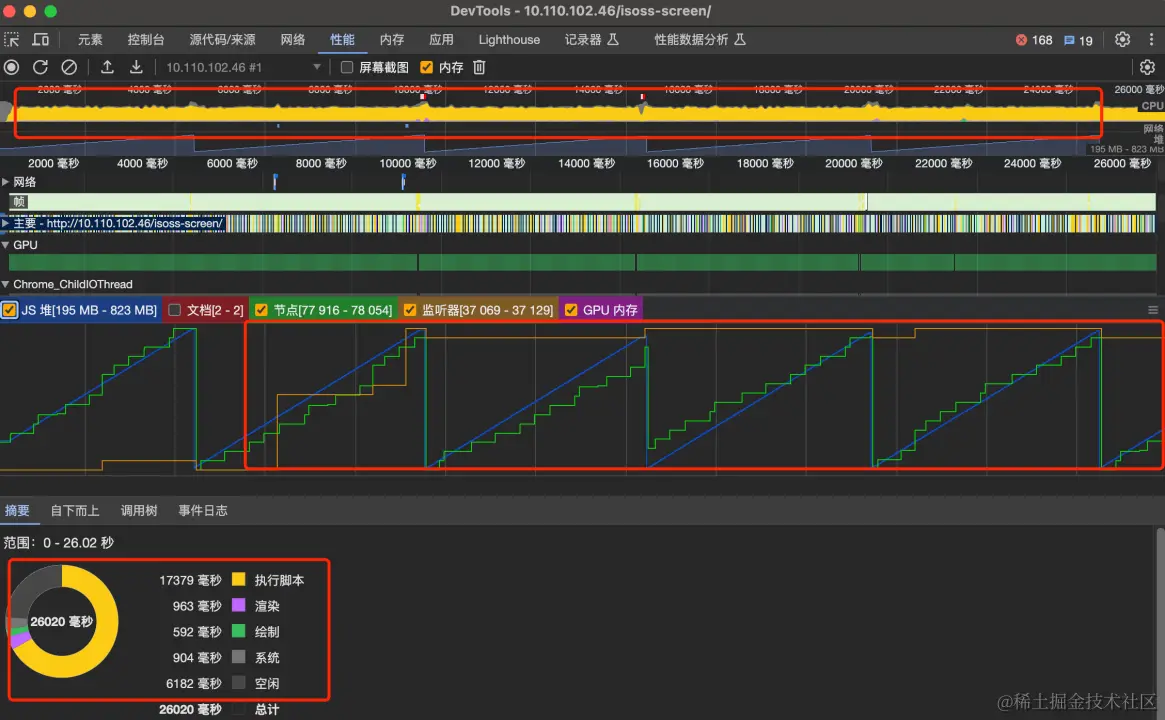Screen dimensions: 1165x720
Task: Click the green 绘制 legend swatch
Action: point(238,631)
